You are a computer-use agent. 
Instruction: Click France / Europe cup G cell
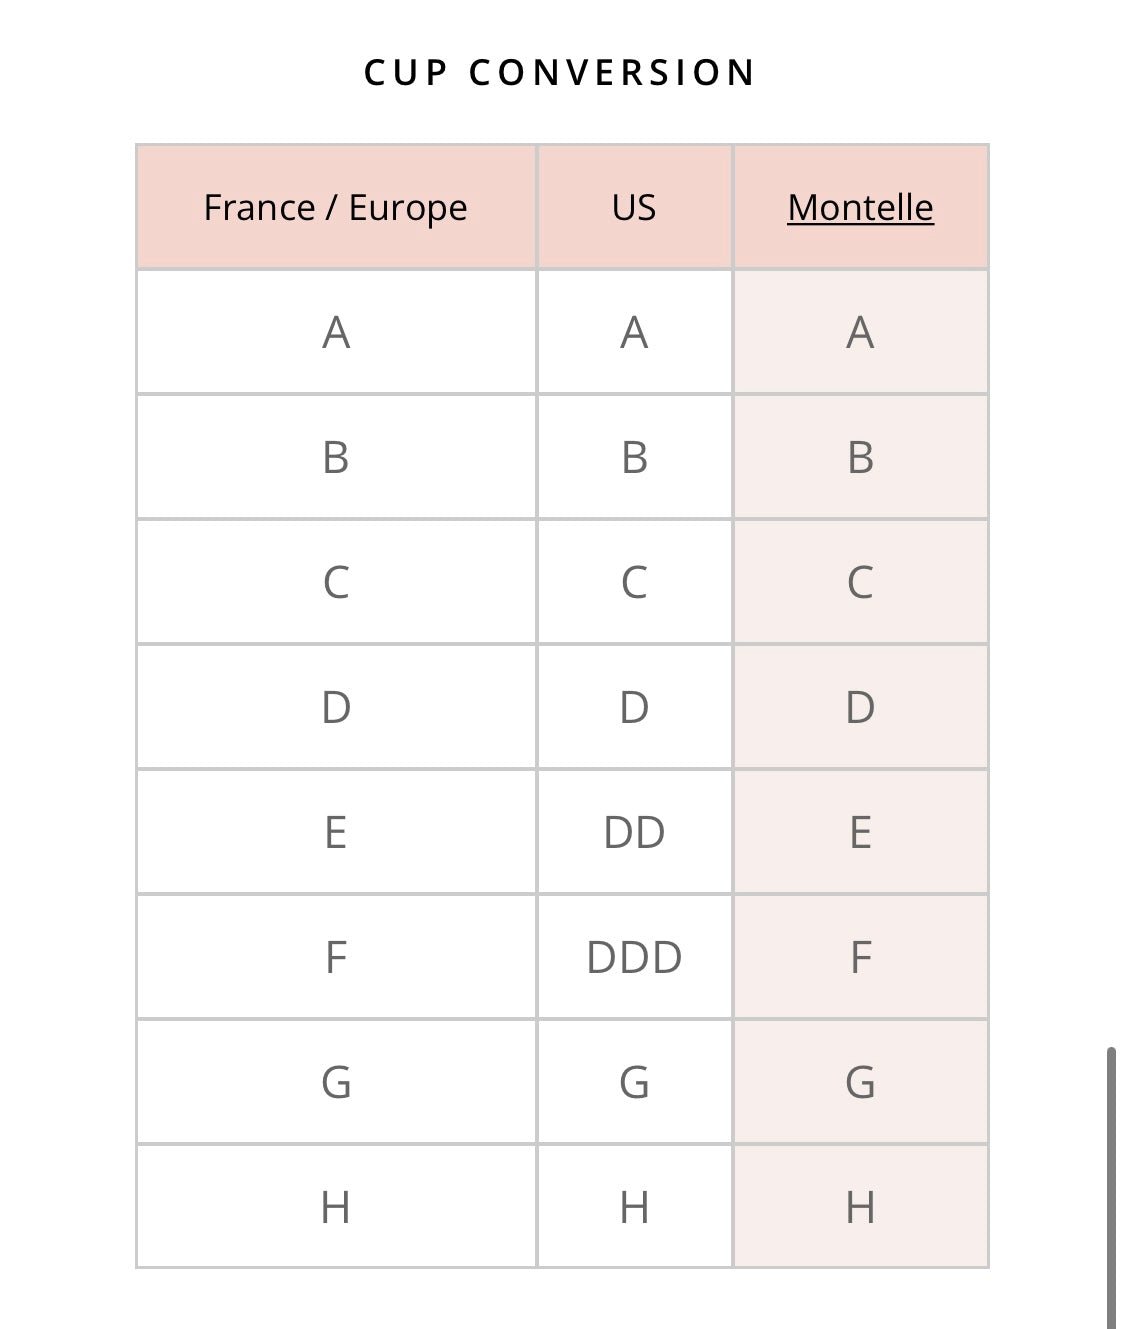pos(336,1082)
